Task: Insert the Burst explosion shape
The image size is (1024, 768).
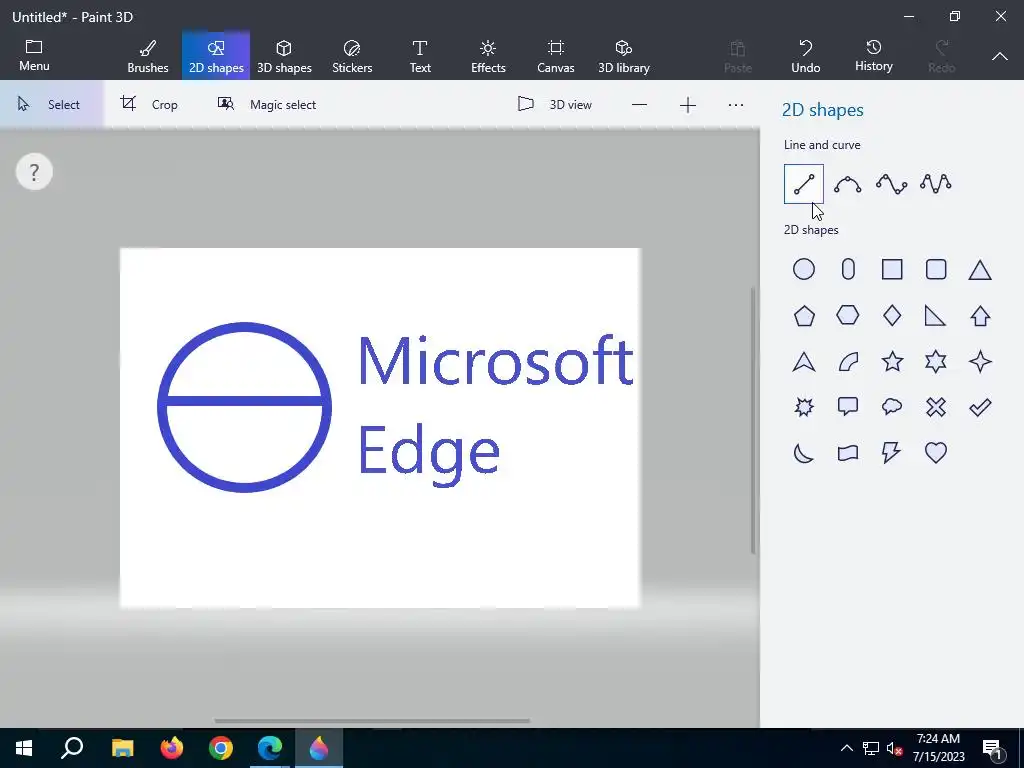Action: click(804, 407)
